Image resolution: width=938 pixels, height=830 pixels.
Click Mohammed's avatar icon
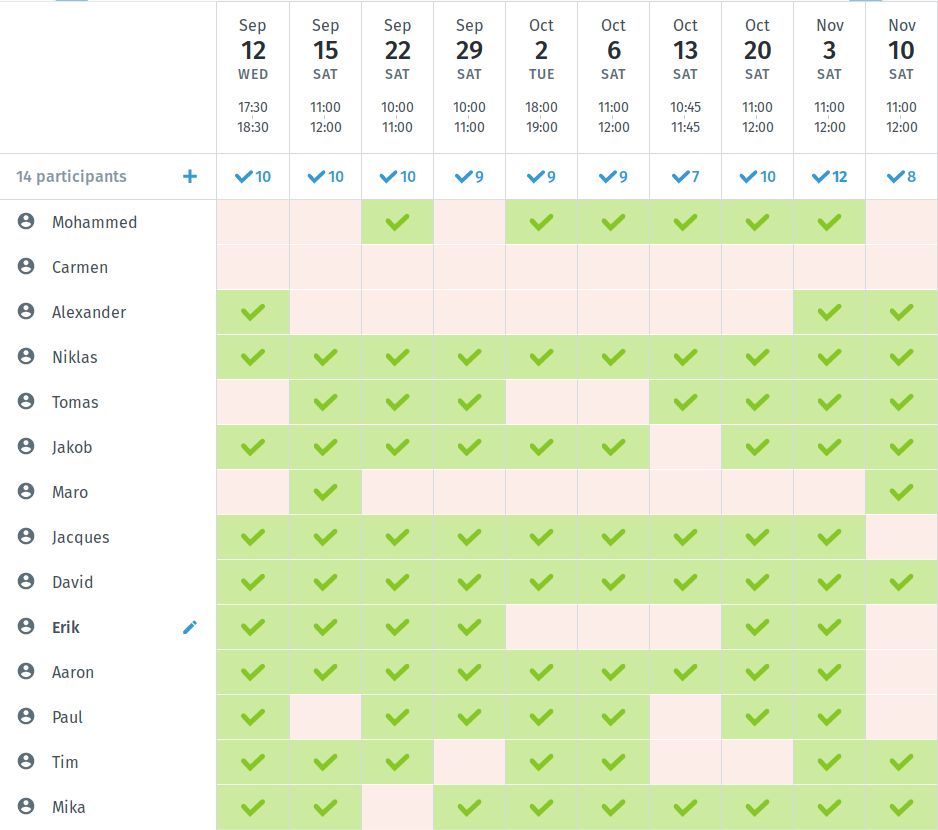pyautogui.click(x=26, y=222)
